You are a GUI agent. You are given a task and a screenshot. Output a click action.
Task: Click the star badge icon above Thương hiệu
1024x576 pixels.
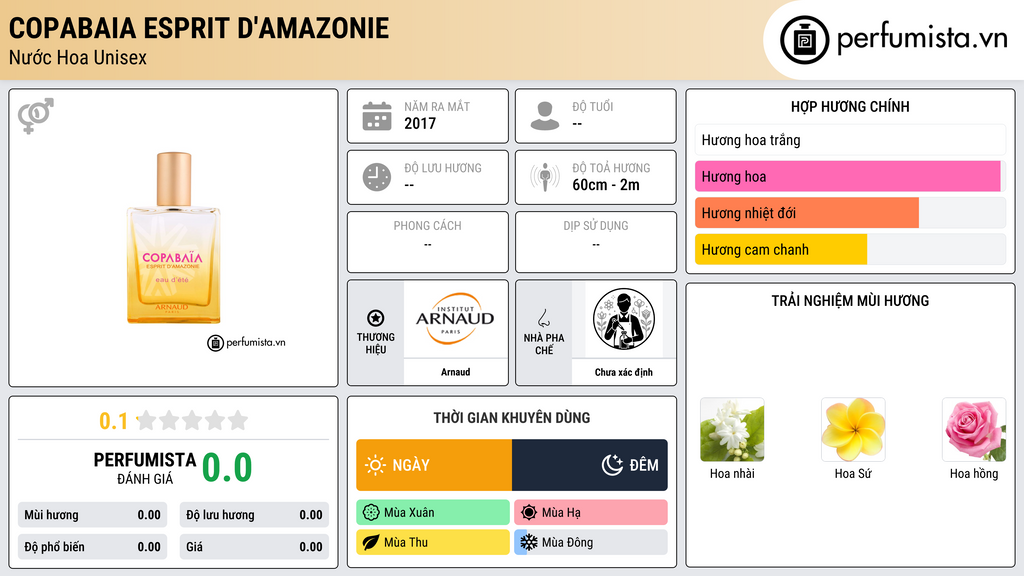(376, 318)
